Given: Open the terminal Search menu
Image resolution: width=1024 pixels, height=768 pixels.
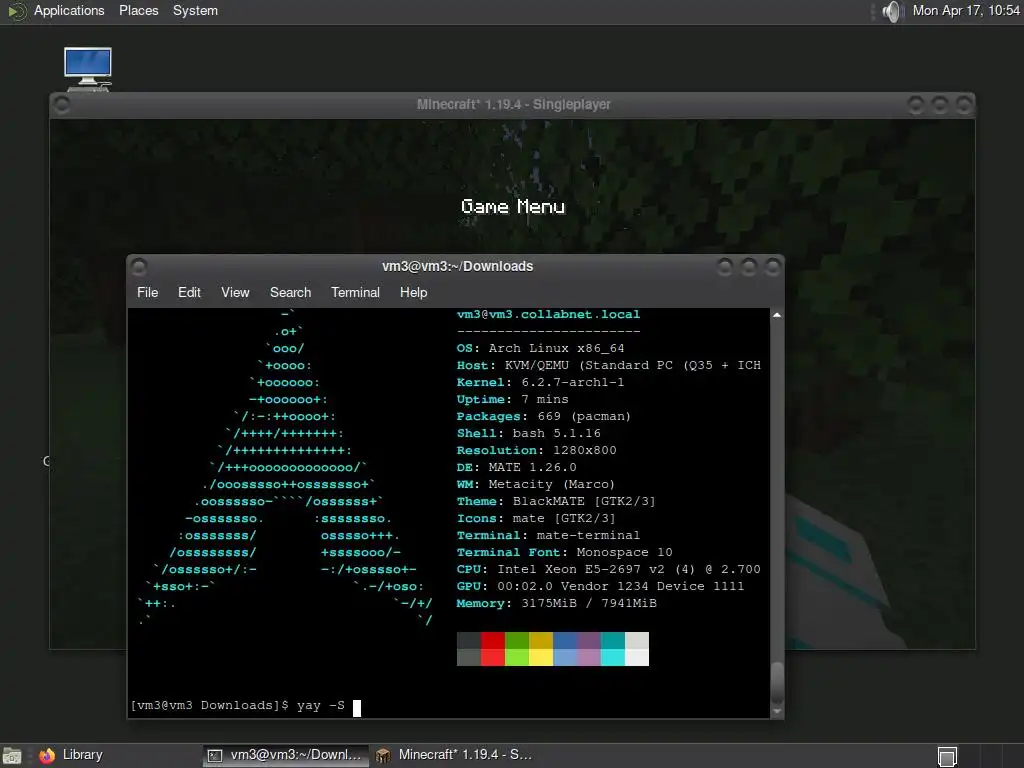Looking at the screenshot, I should click(x=291, y=293).
